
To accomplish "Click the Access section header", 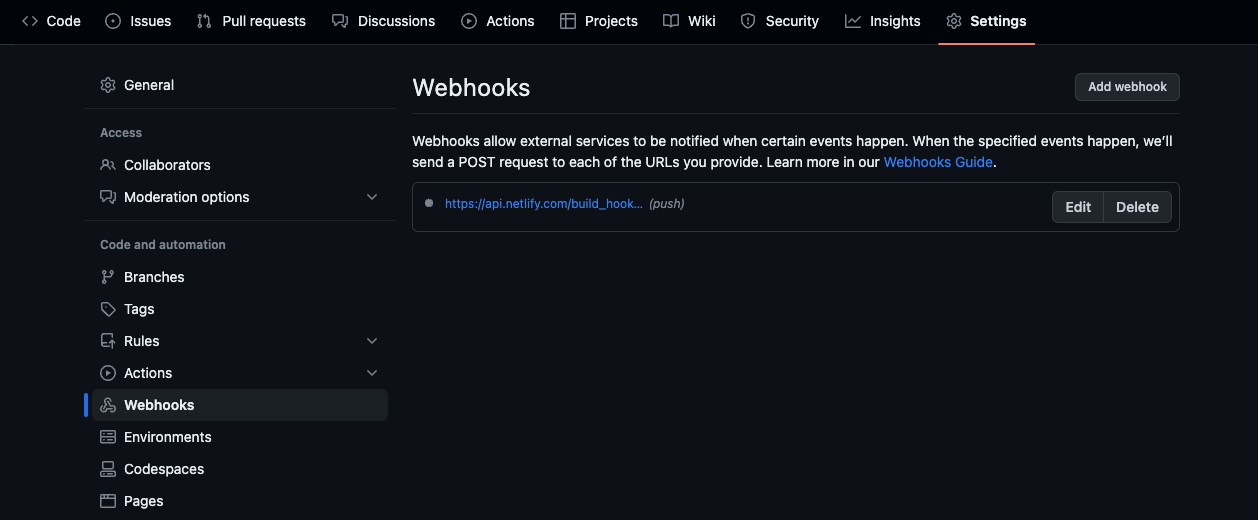I will [x=121, y=133].
